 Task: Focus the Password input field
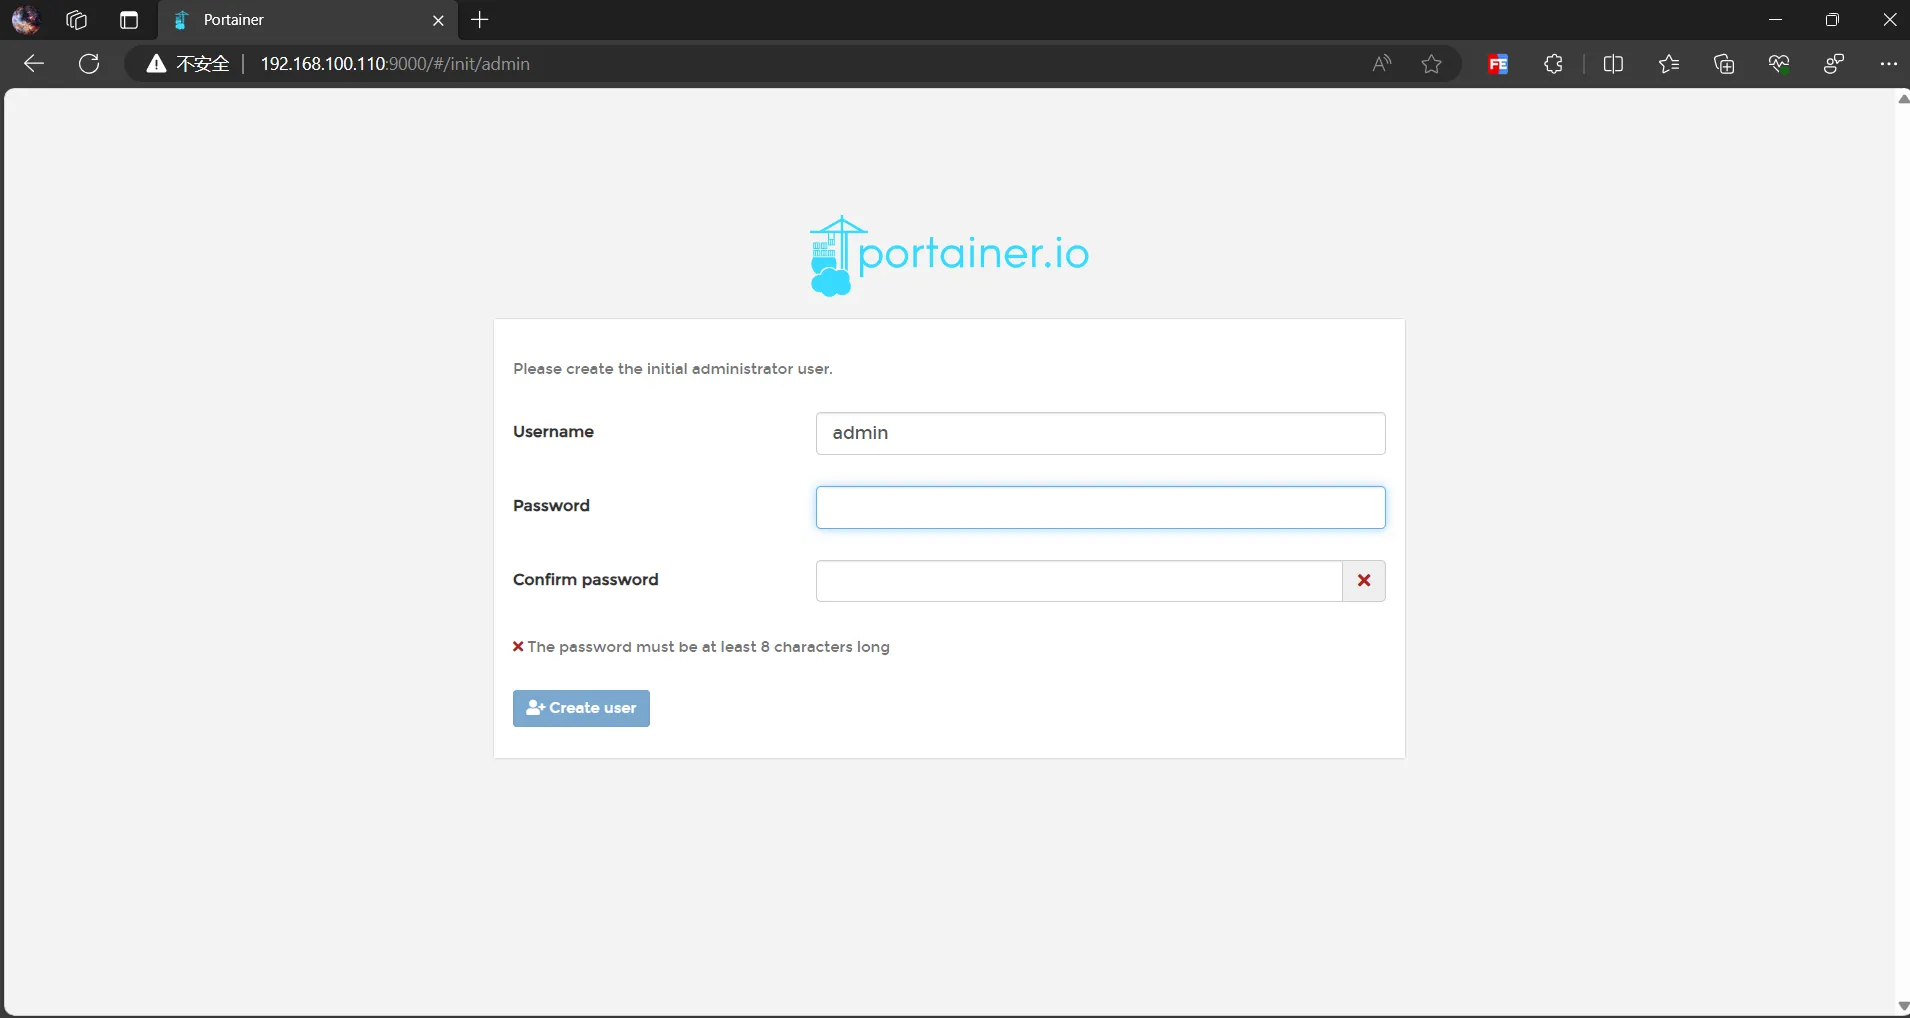[1100, 507]
